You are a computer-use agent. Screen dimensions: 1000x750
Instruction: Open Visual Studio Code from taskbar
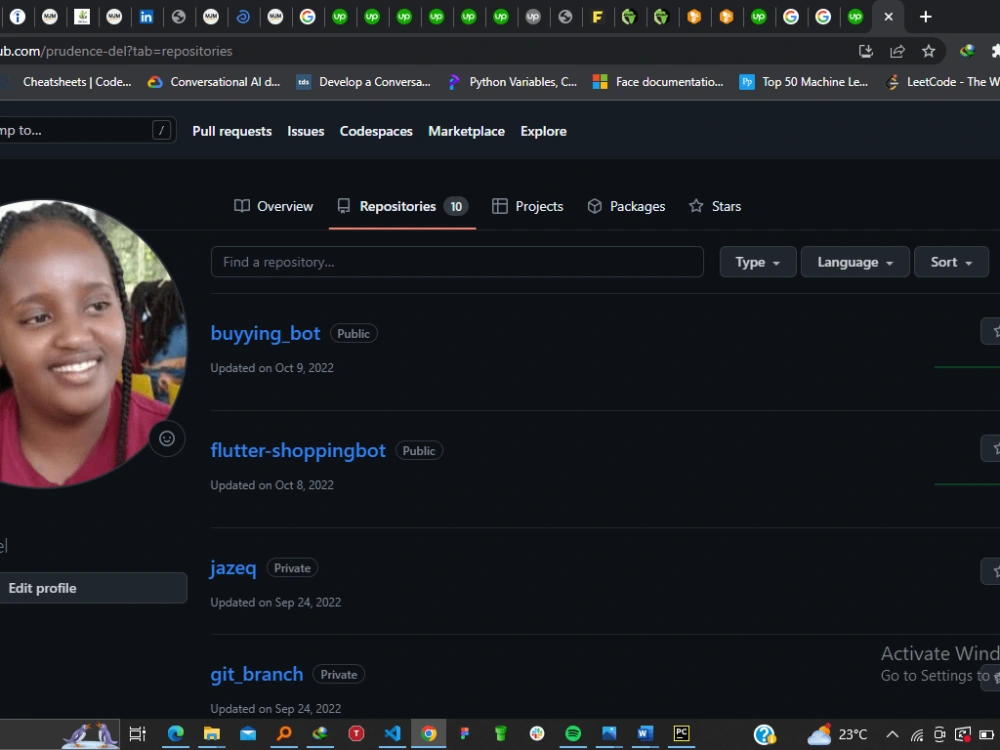392,734
